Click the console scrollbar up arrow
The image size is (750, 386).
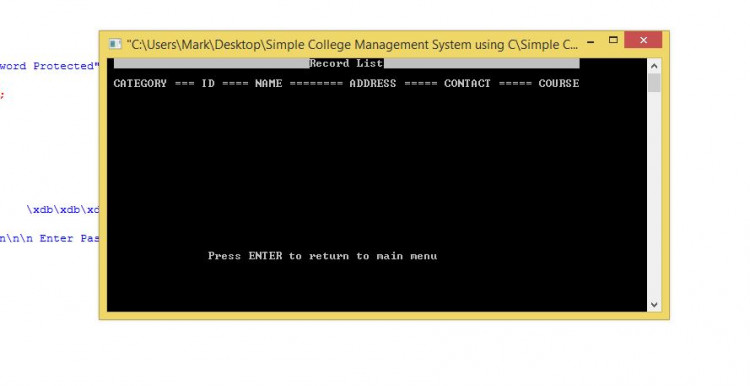click(x=654, y=66)
